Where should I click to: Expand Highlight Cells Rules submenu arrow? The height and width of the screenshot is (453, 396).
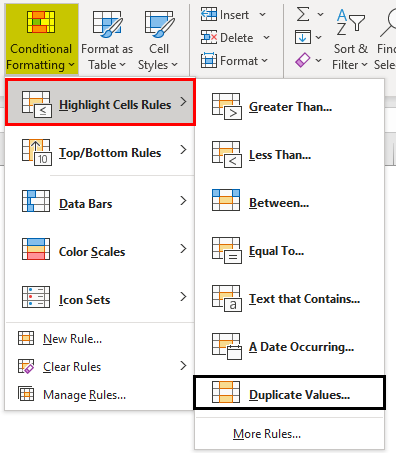click(x=183, y=102)
